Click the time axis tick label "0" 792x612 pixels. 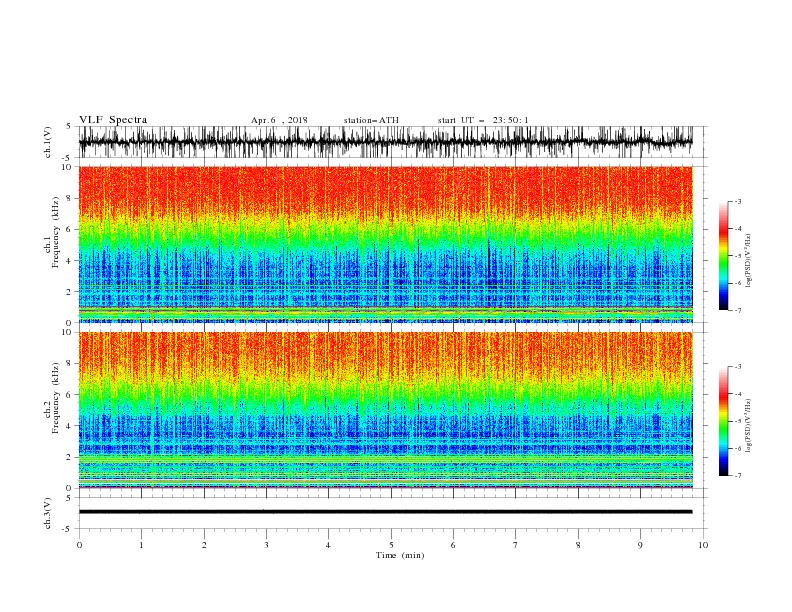pos(79,545)
